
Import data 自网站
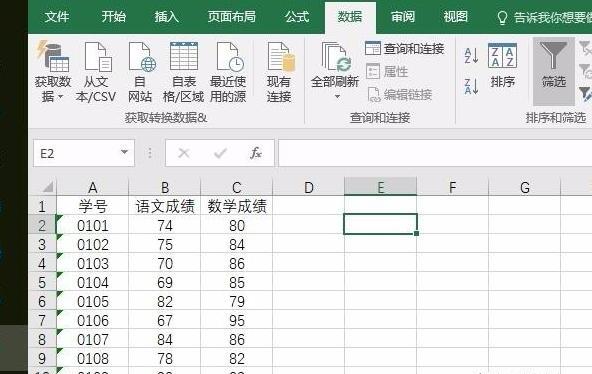pyautogui.click(x=140, y=72)
